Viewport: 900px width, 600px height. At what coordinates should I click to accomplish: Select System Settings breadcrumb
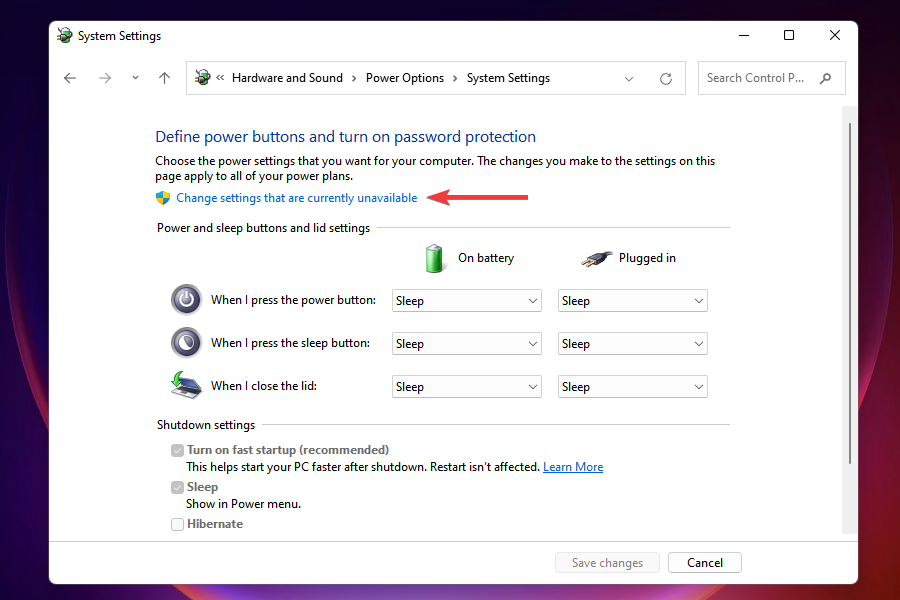point(508,78)
